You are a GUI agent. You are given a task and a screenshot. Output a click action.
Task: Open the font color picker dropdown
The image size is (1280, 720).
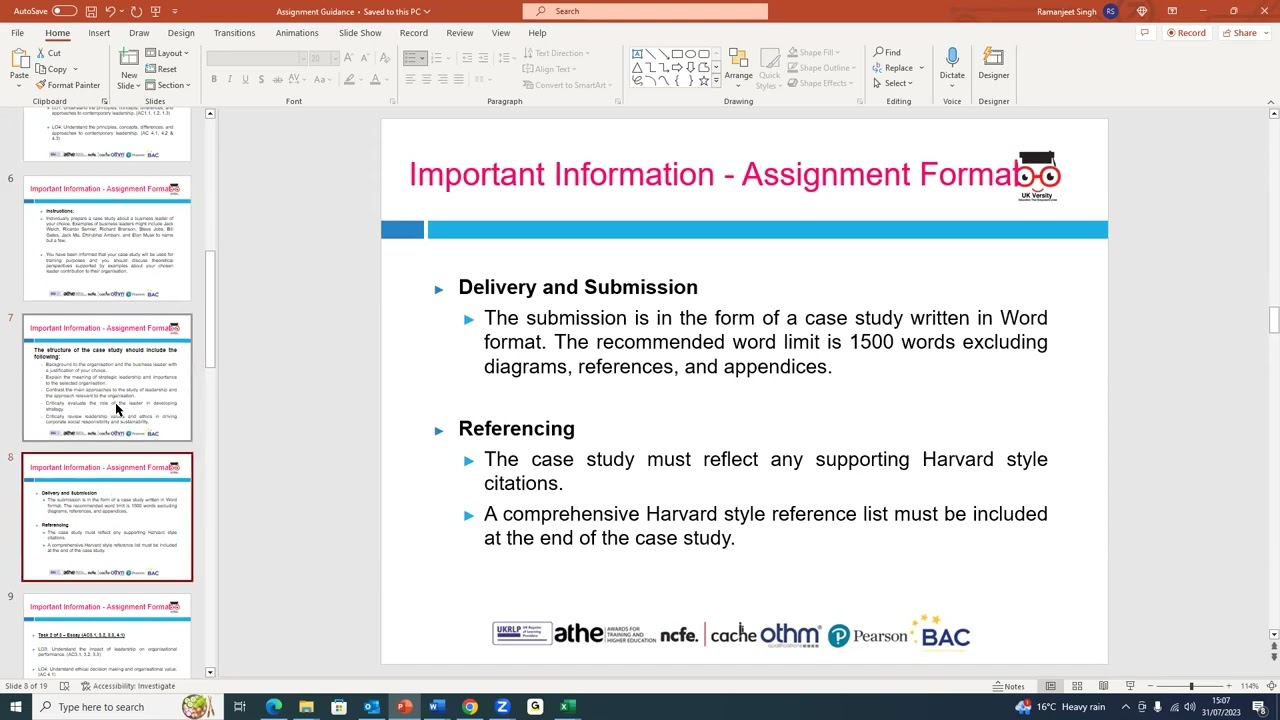(x=387, y=80)
